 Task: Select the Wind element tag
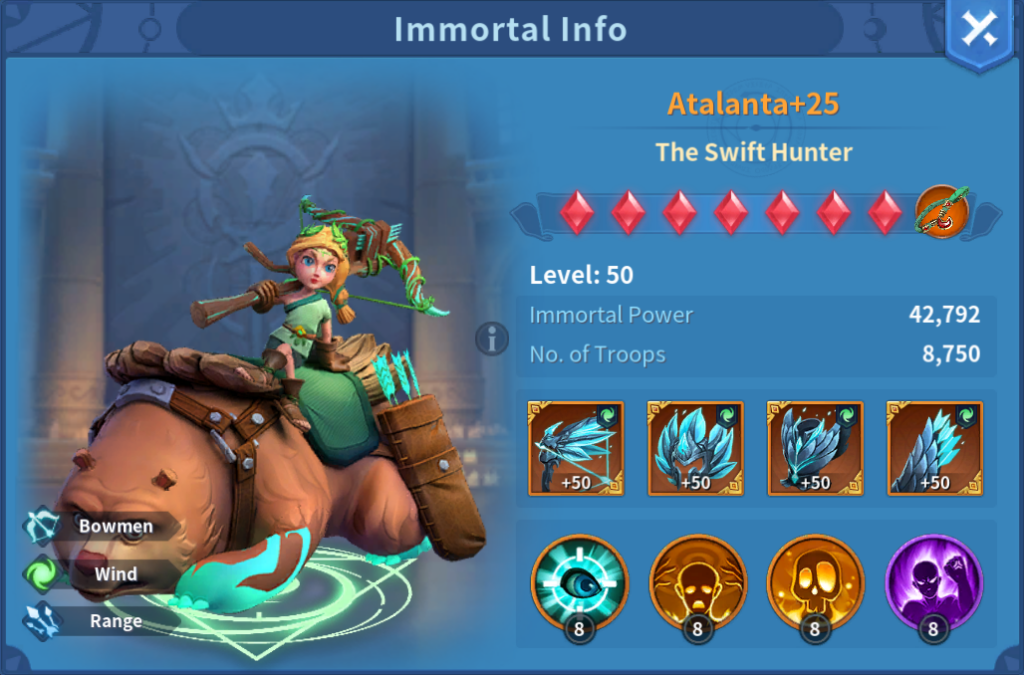click(x=98, y=574)
